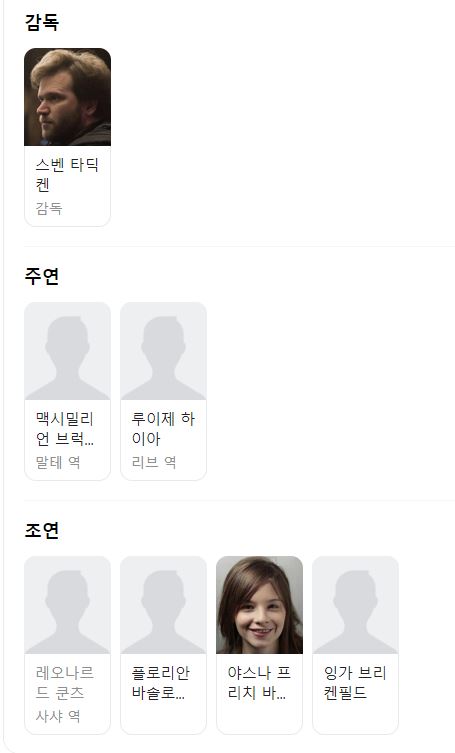Click placeholder avatar above 맥시밀리언 브뤽…
The height and width of the screenshot is (753, 455).
point(67,351)
